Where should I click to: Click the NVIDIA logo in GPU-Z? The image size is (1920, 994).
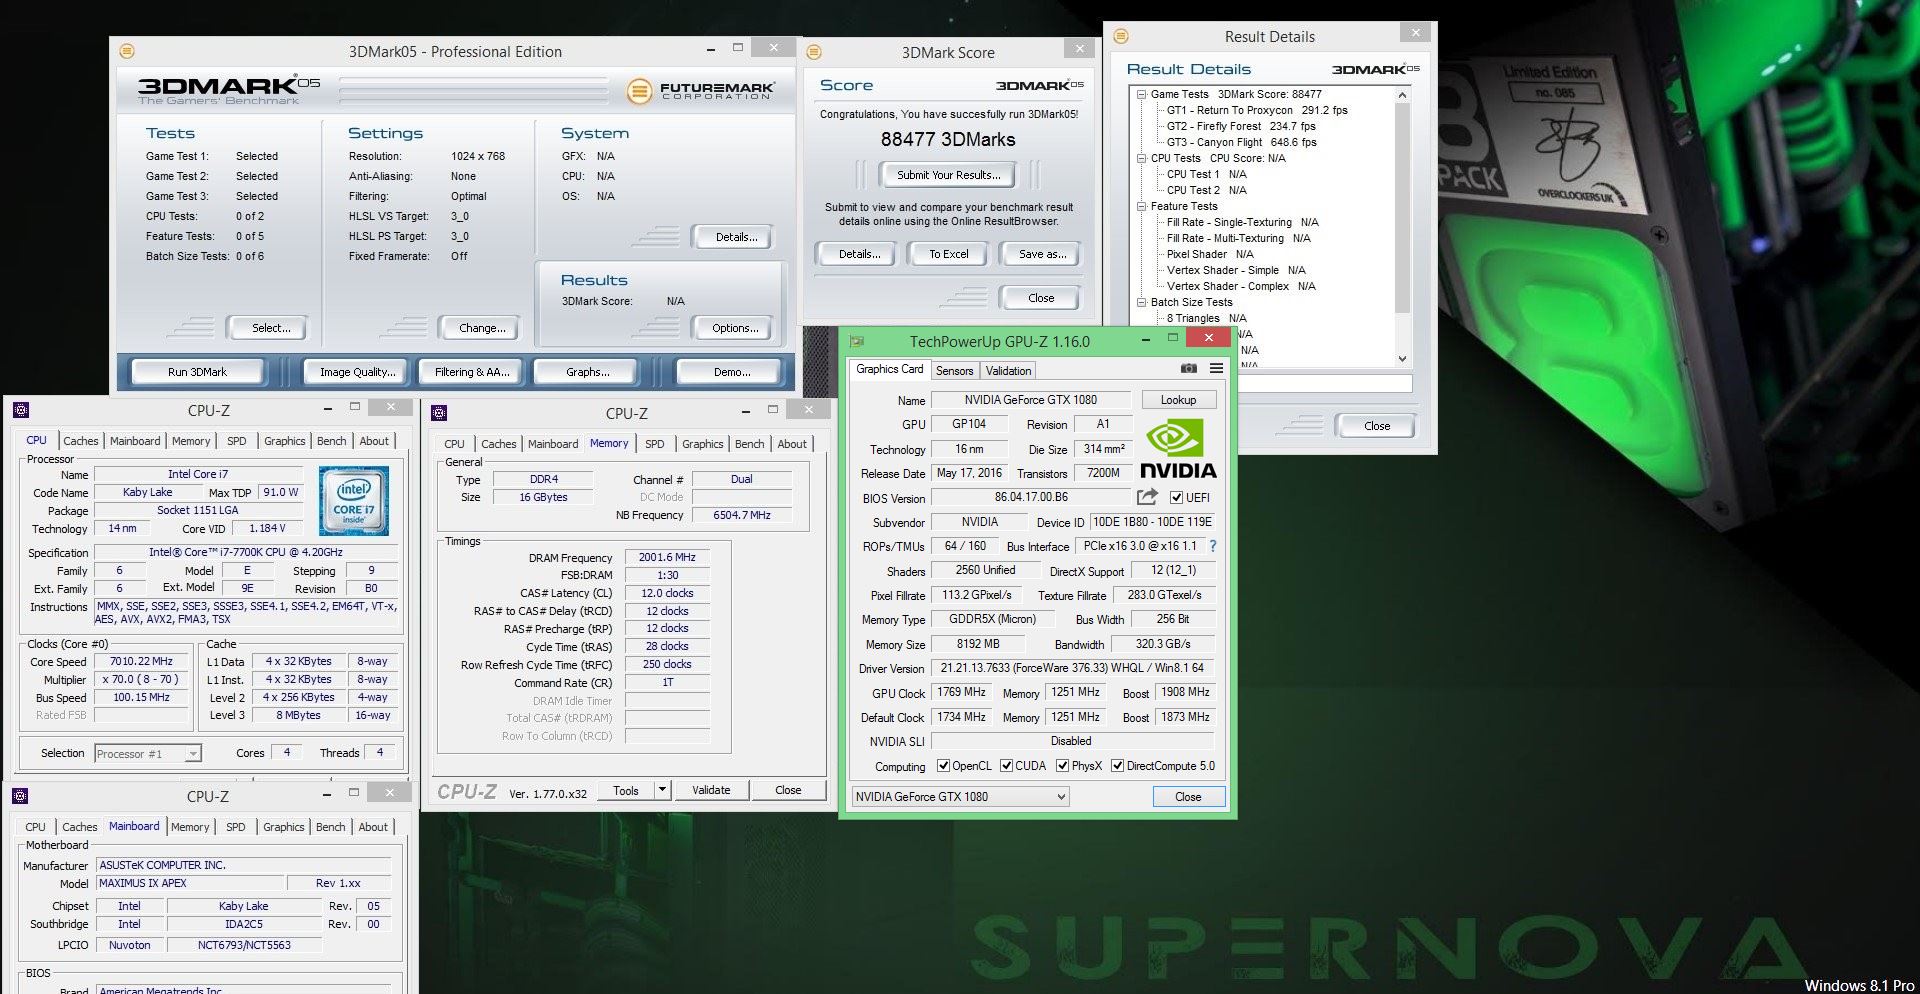tap(1178, 450)
